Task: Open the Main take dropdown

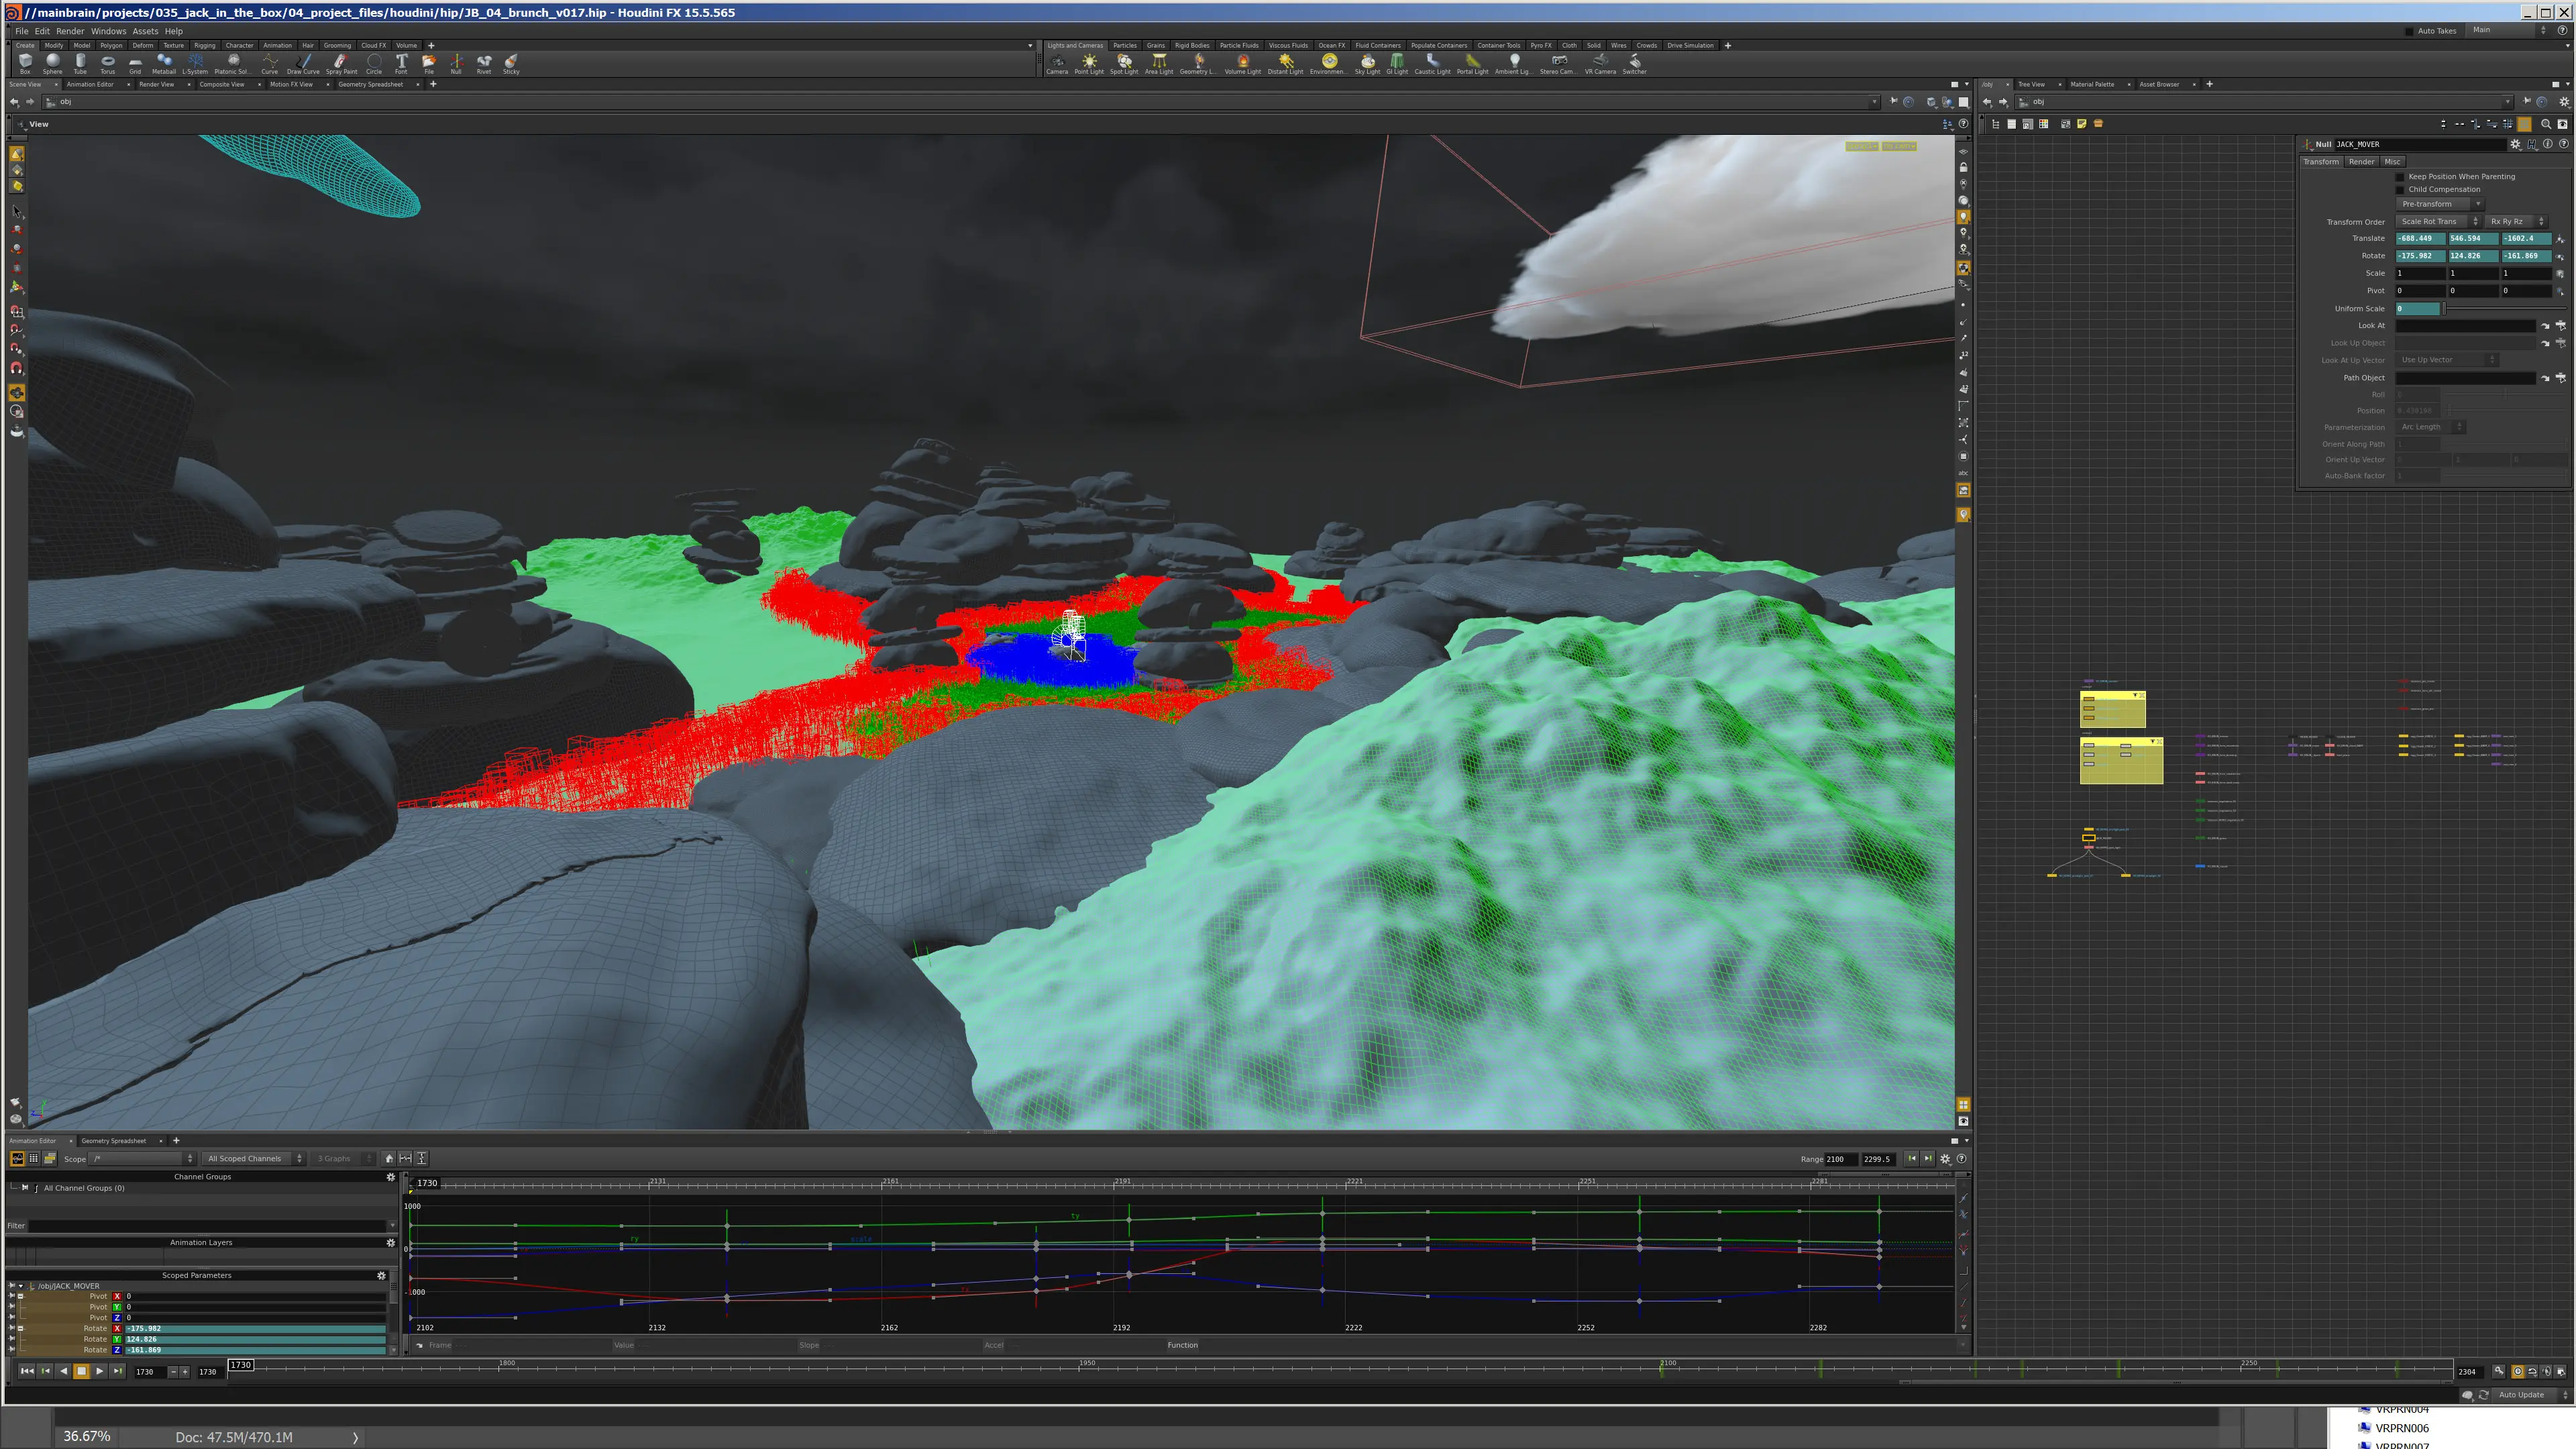Action: pos(2508,30)
